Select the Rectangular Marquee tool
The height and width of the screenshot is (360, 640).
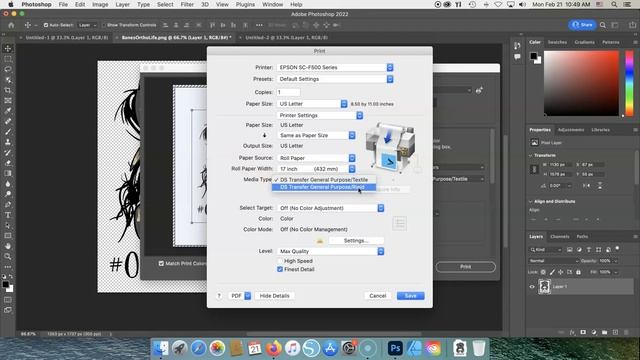8,59
